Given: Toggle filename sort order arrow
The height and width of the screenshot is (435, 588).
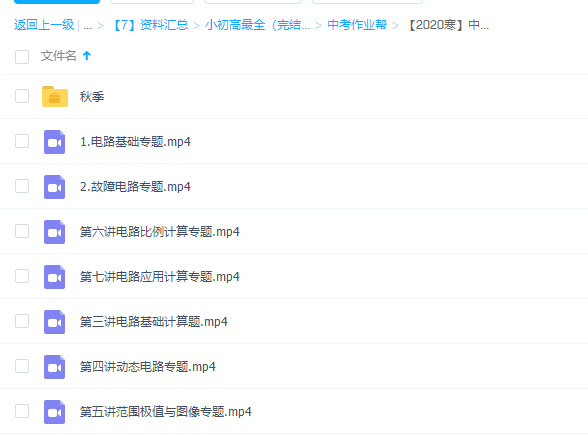Looking at the screenshot, I should (87, 56).
